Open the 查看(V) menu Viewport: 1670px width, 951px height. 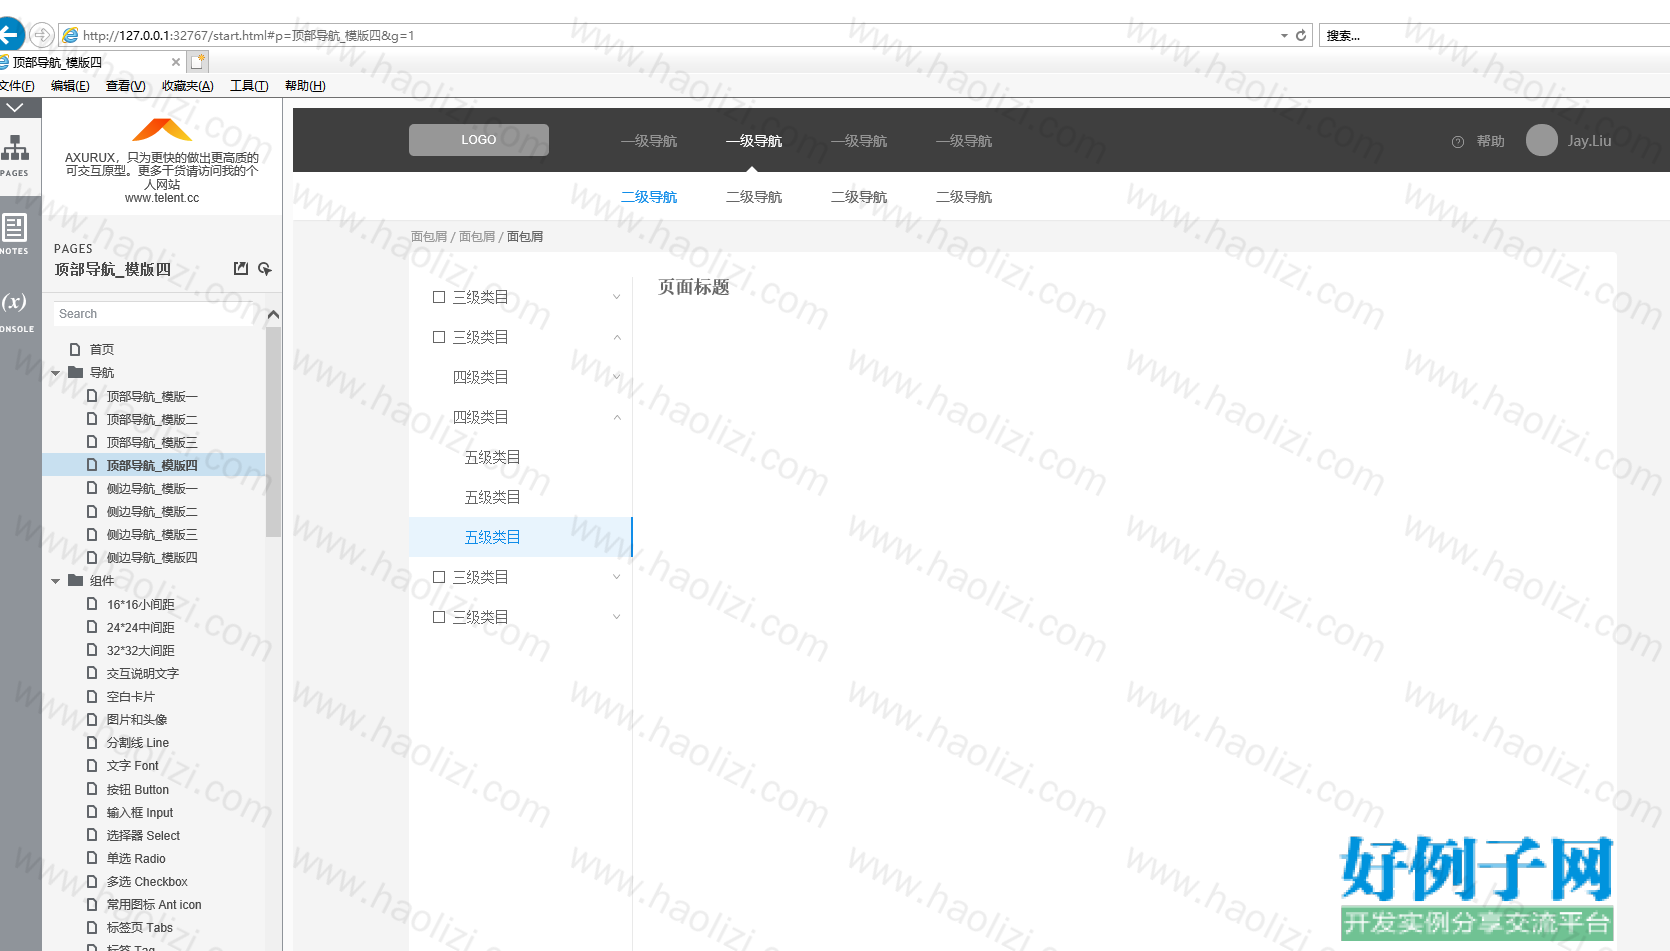[125, 86]
